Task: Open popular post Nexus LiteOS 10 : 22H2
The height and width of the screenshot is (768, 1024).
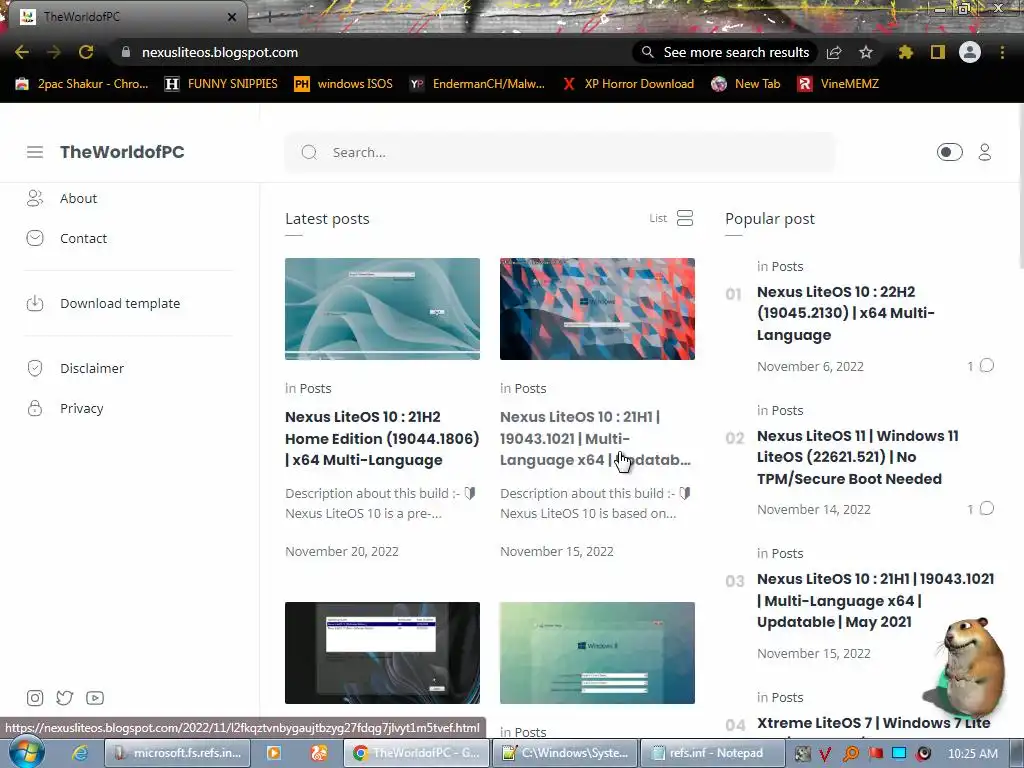Action: 846,313
